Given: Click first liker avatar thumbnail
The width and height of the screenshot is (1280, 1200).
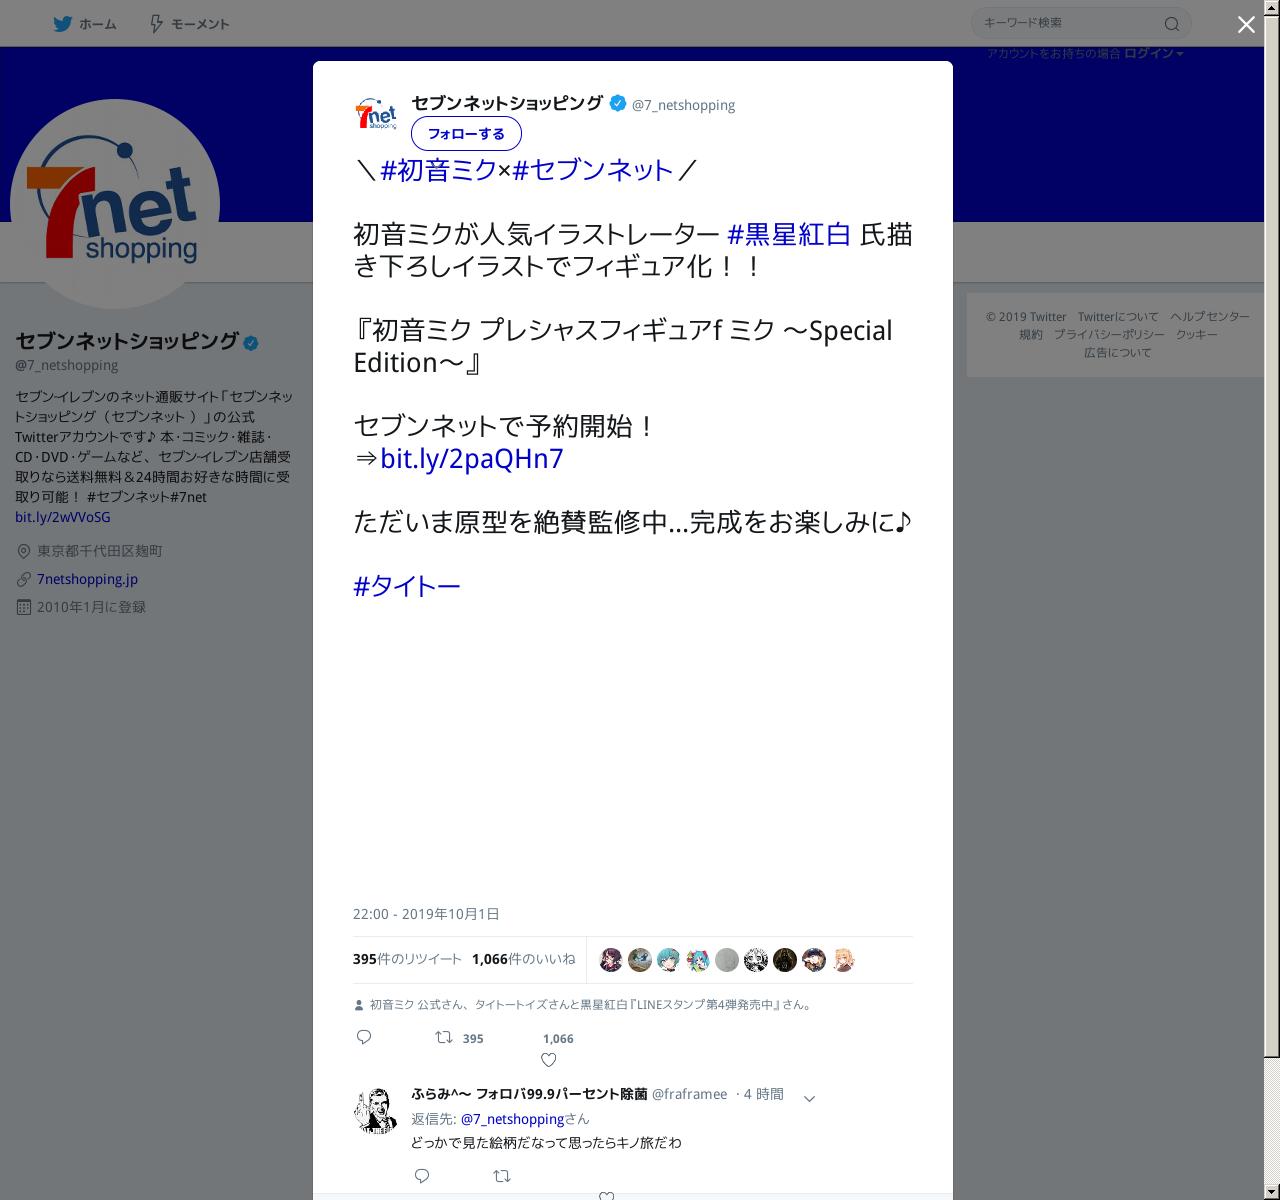Looking at the screenshot, I should [x=611, y=960].
